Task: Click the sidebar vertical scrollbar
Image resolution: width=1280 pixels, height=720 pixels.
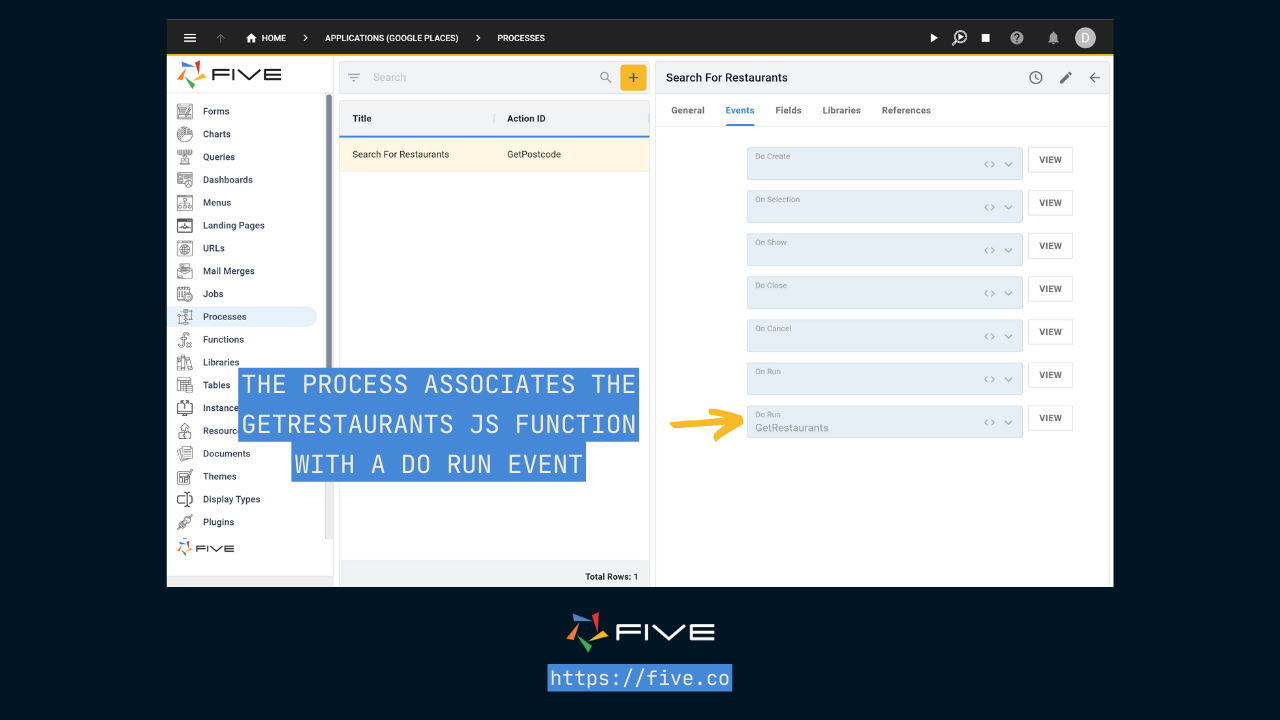Action: pyautogui.click(x=328, y=318)
